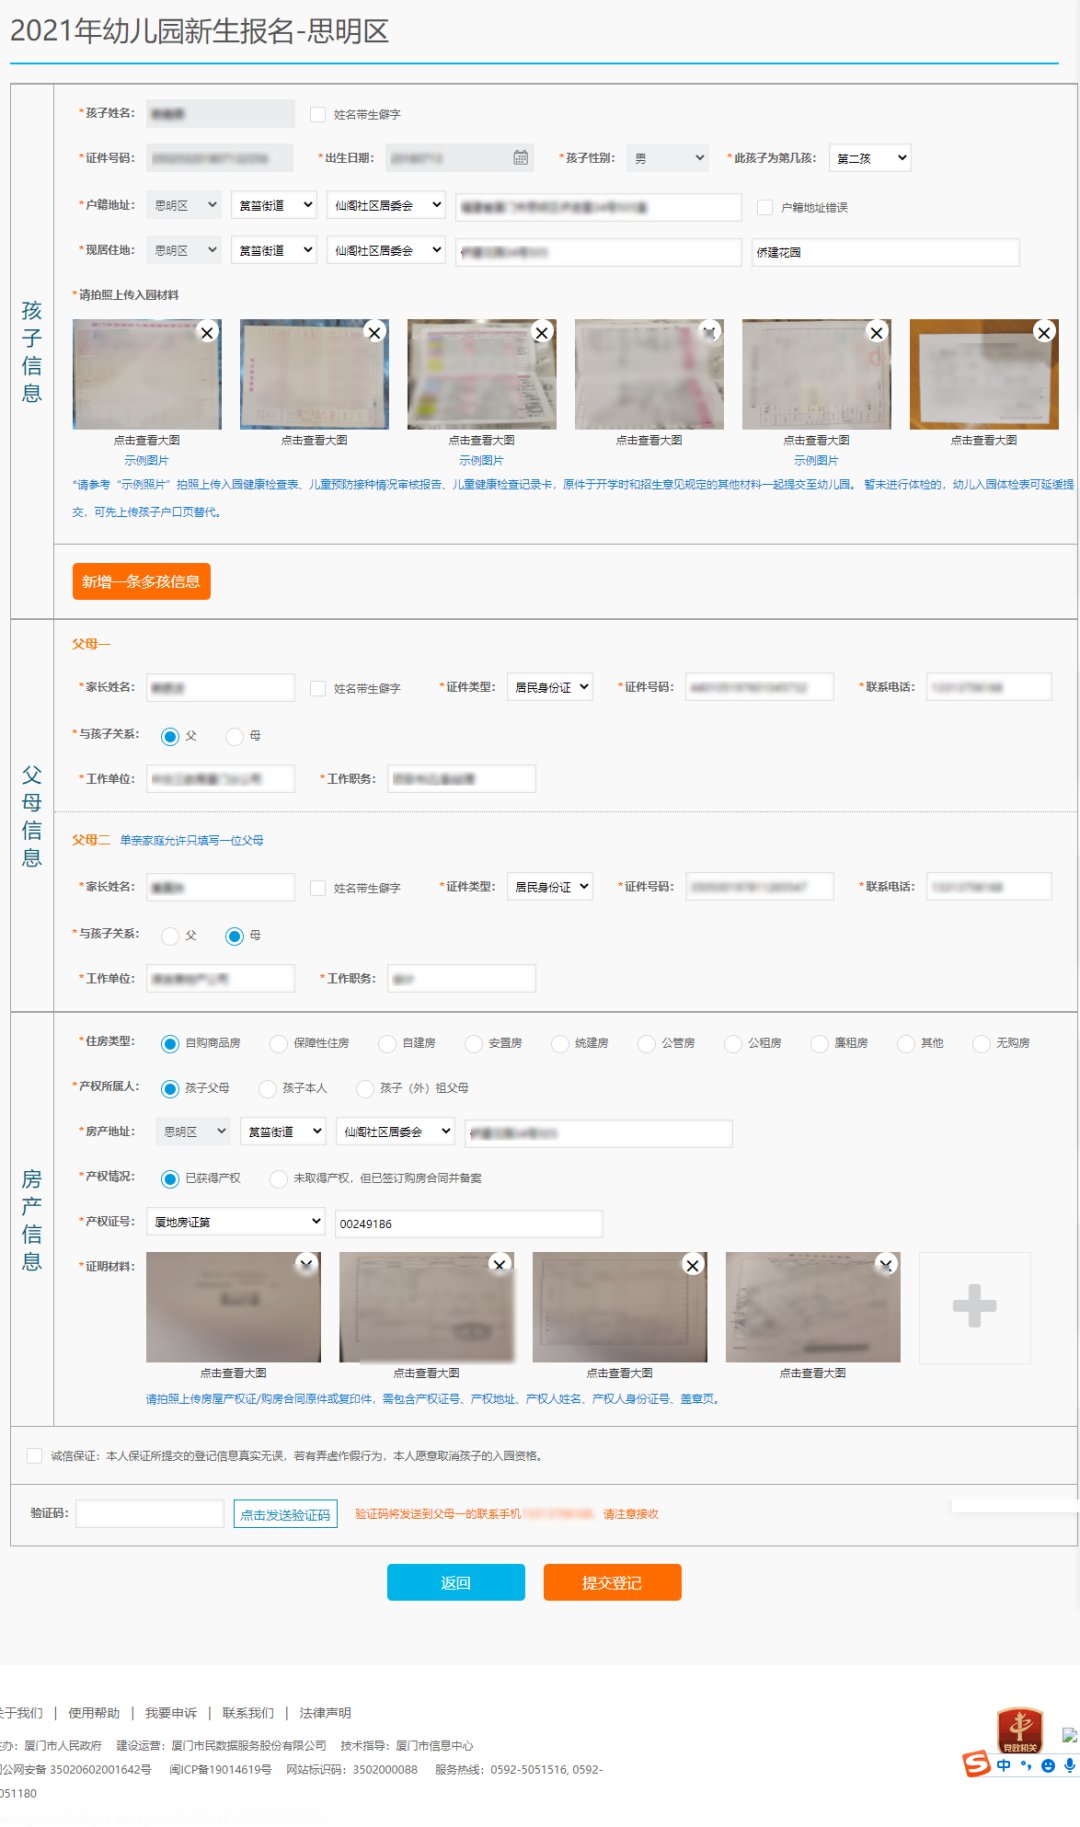The width and height of the screenshot is (1080, 1827).
Task: Open 我要申诉 footer link
Action: (171, 1713)
